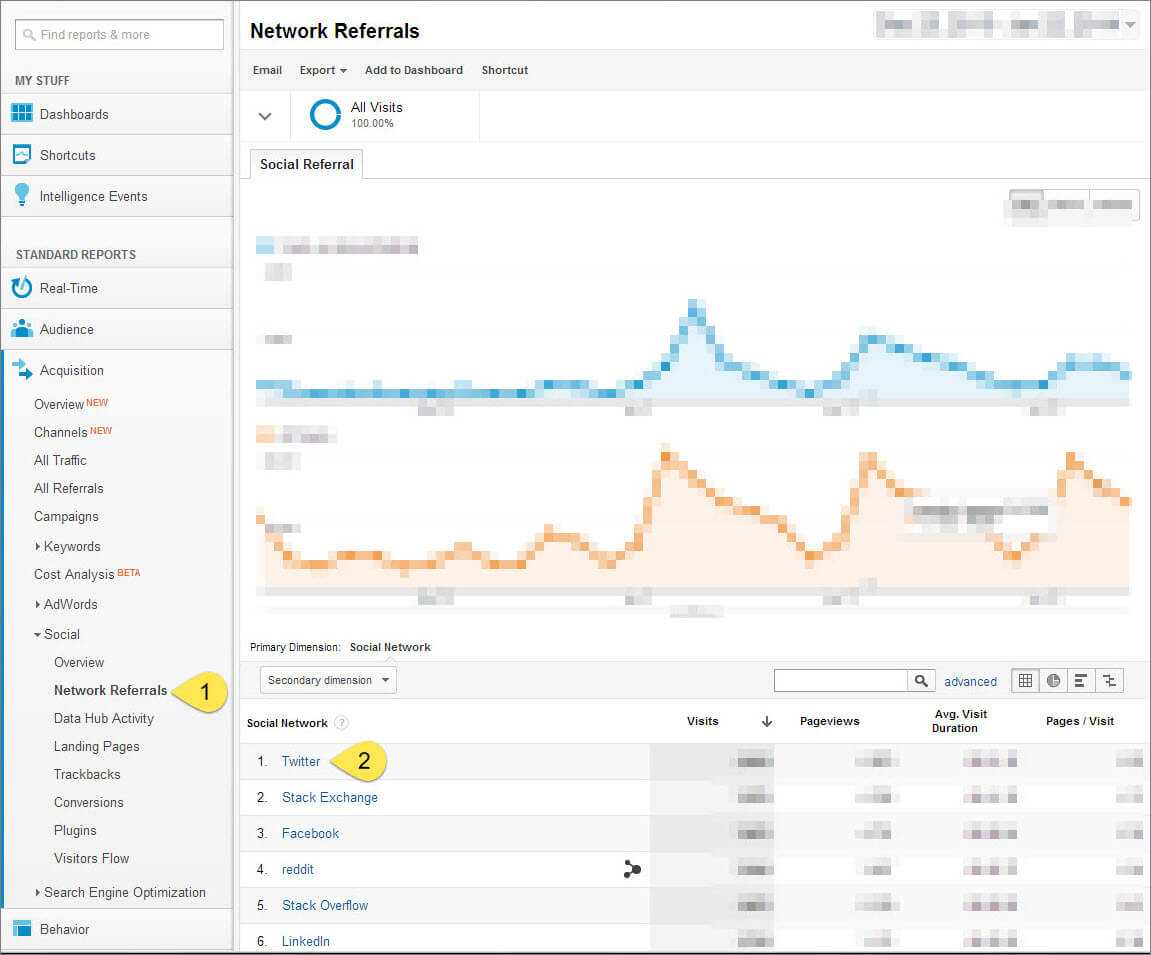1151x955 pixels.
Task: Click the Stack Exchange link
Action: coord(330,797)
